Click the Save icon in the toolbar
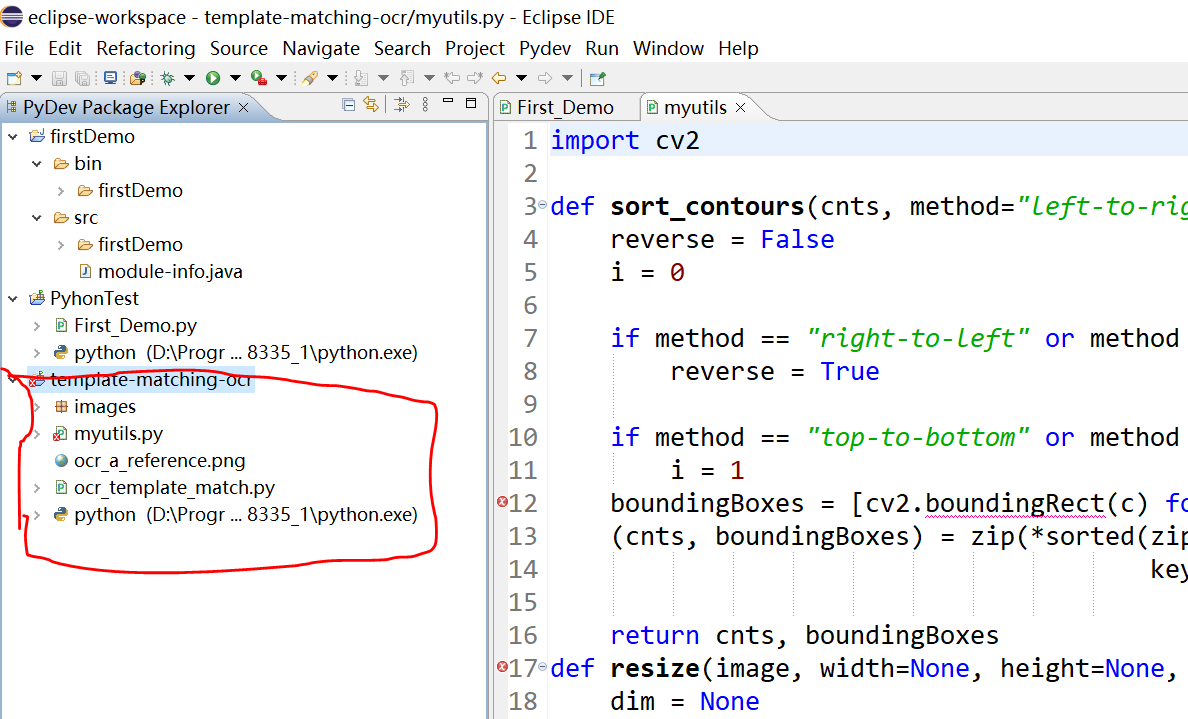This screenshot has height=719, width=1188. click(x=59, y=78)
